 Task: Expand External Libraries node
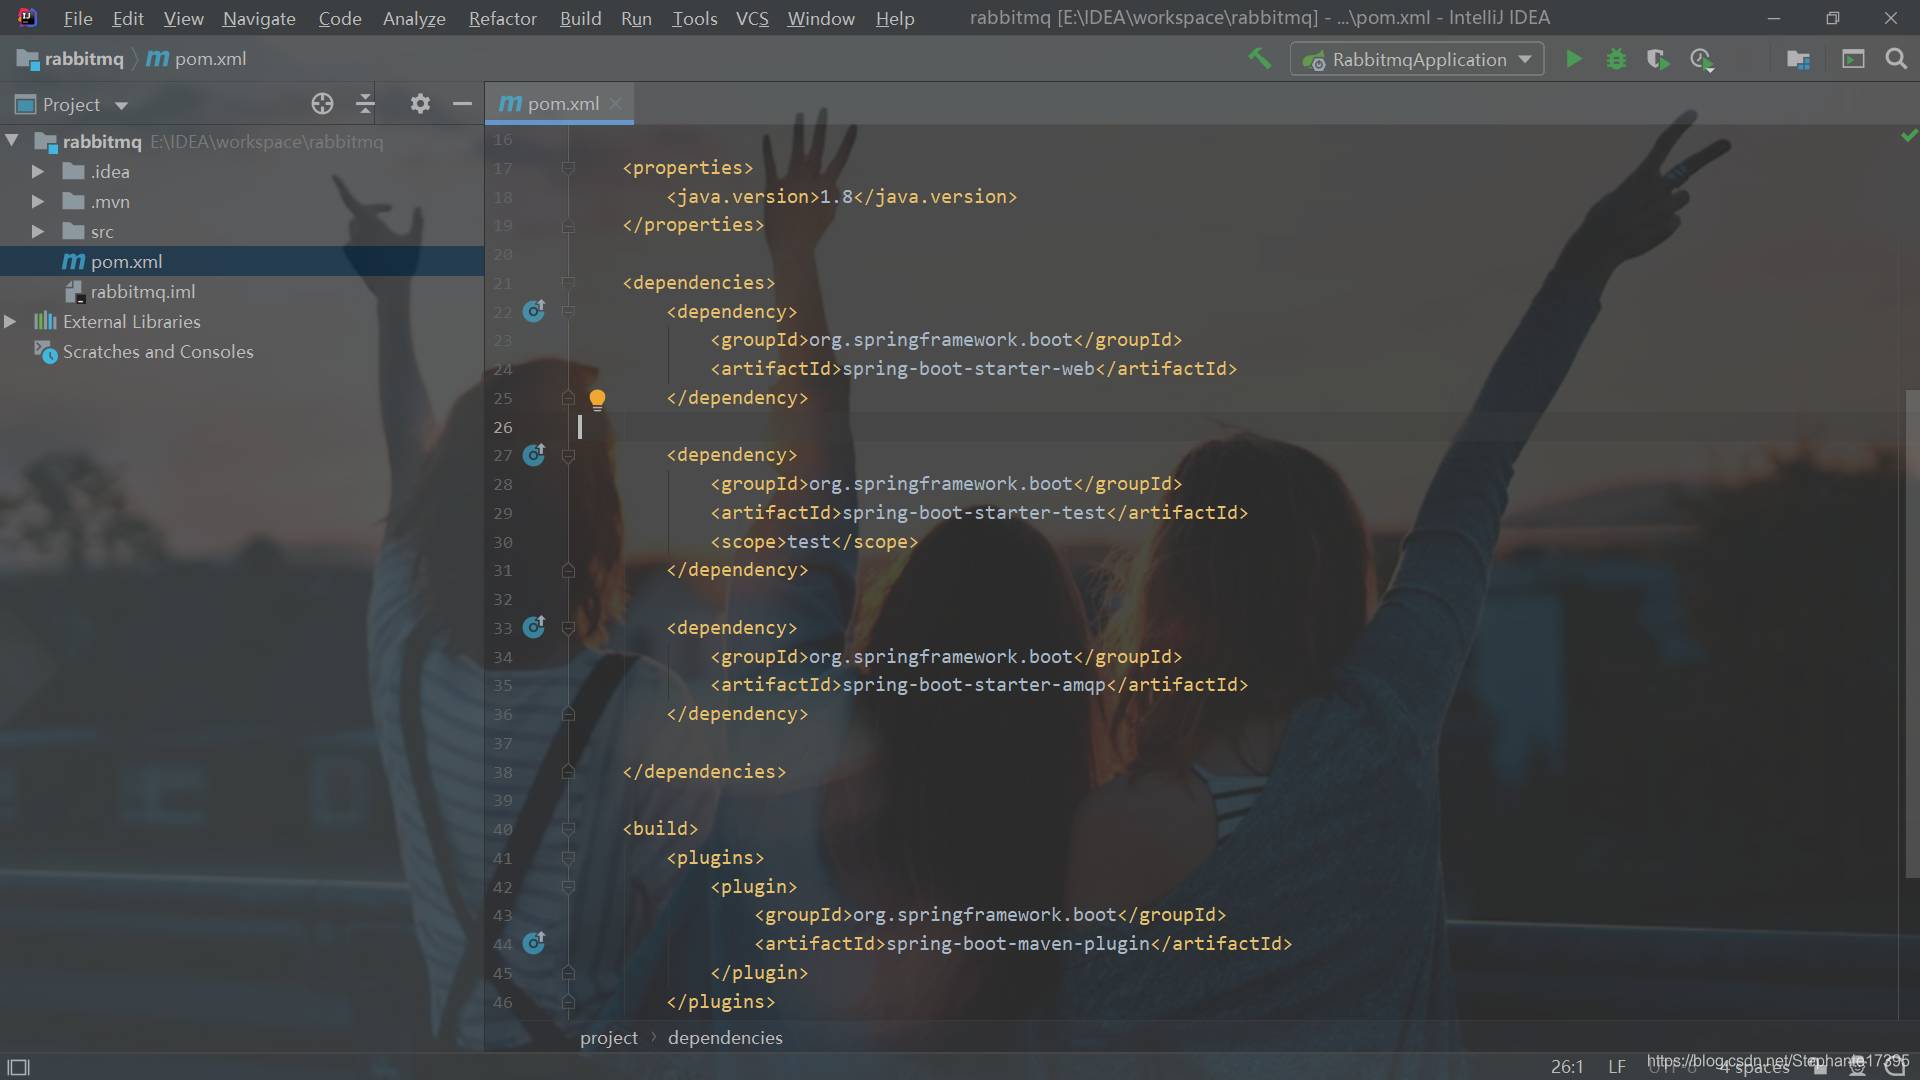10,322
